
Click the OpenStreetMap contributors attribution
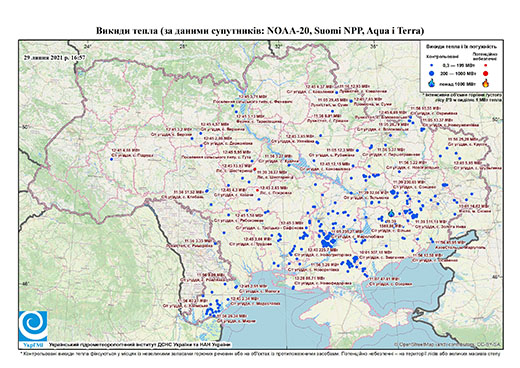click(448, 344)
